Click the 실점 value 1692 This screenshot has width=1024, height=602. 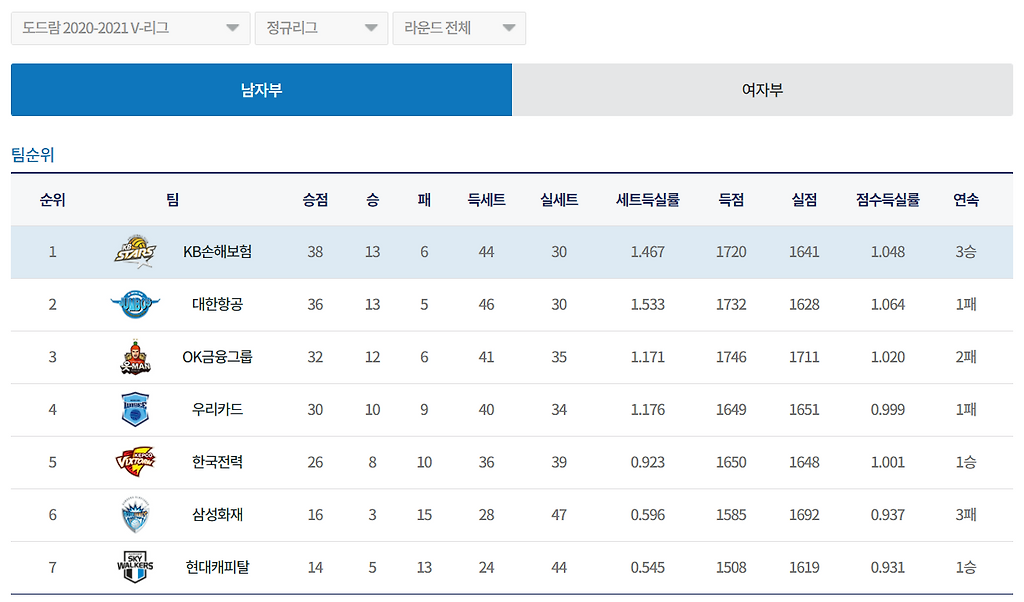[805, 515]
